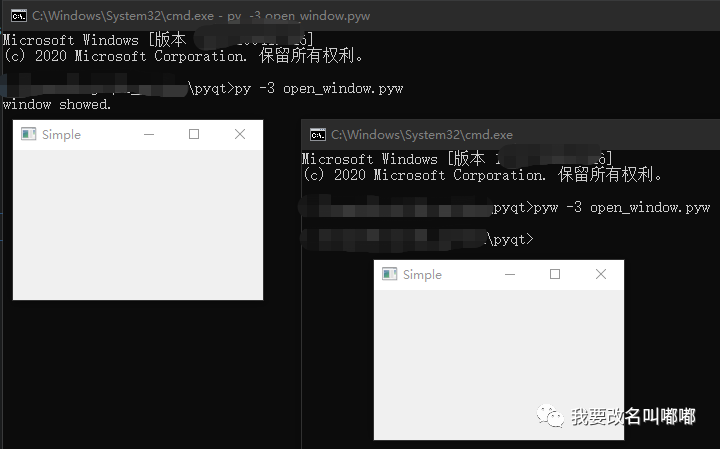
Task: Maximize the Simple window over the pyw console
Action: [555, 274]
